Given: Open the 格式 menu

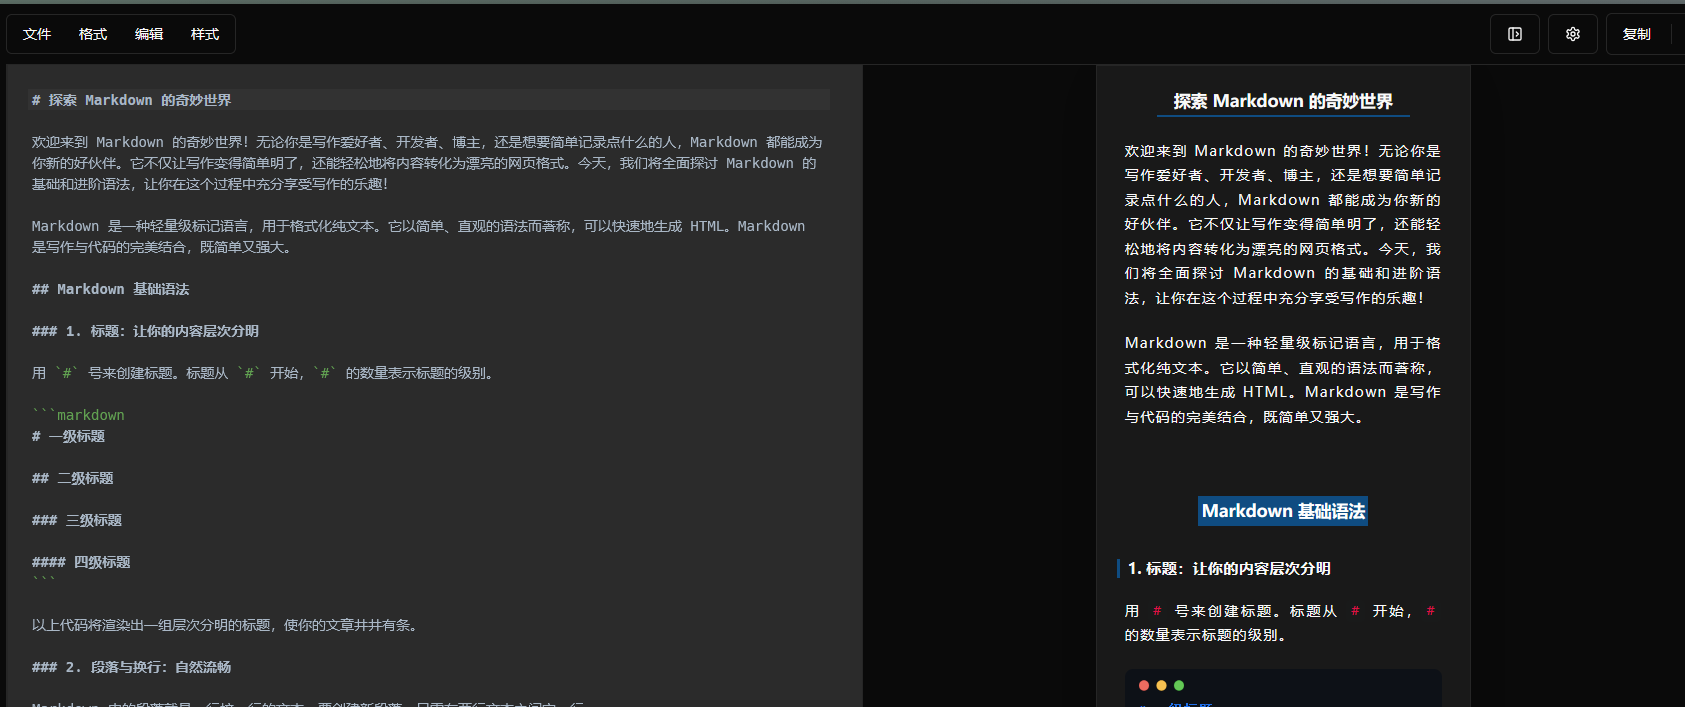Looking at the screenshot, I should pyautogui.click(x=93, y=34).
